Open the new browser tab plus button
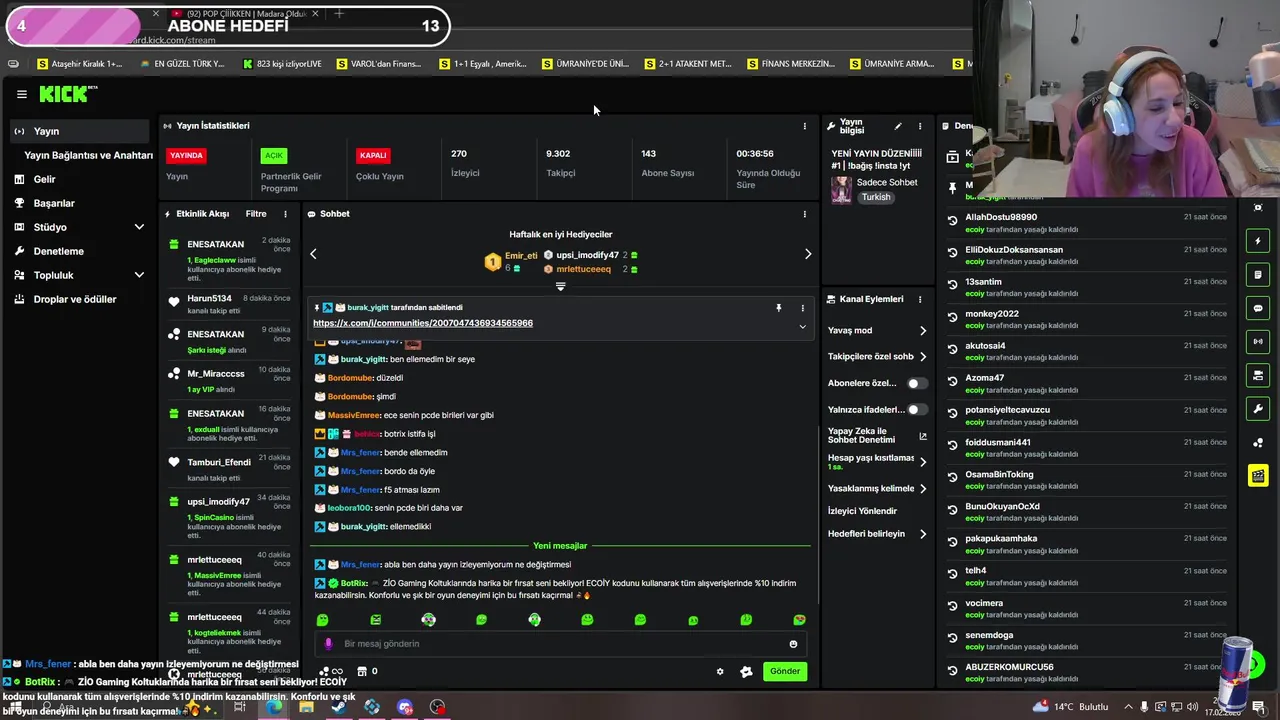1280x720 pixels. pyautogui.click(x=338, y=14)
